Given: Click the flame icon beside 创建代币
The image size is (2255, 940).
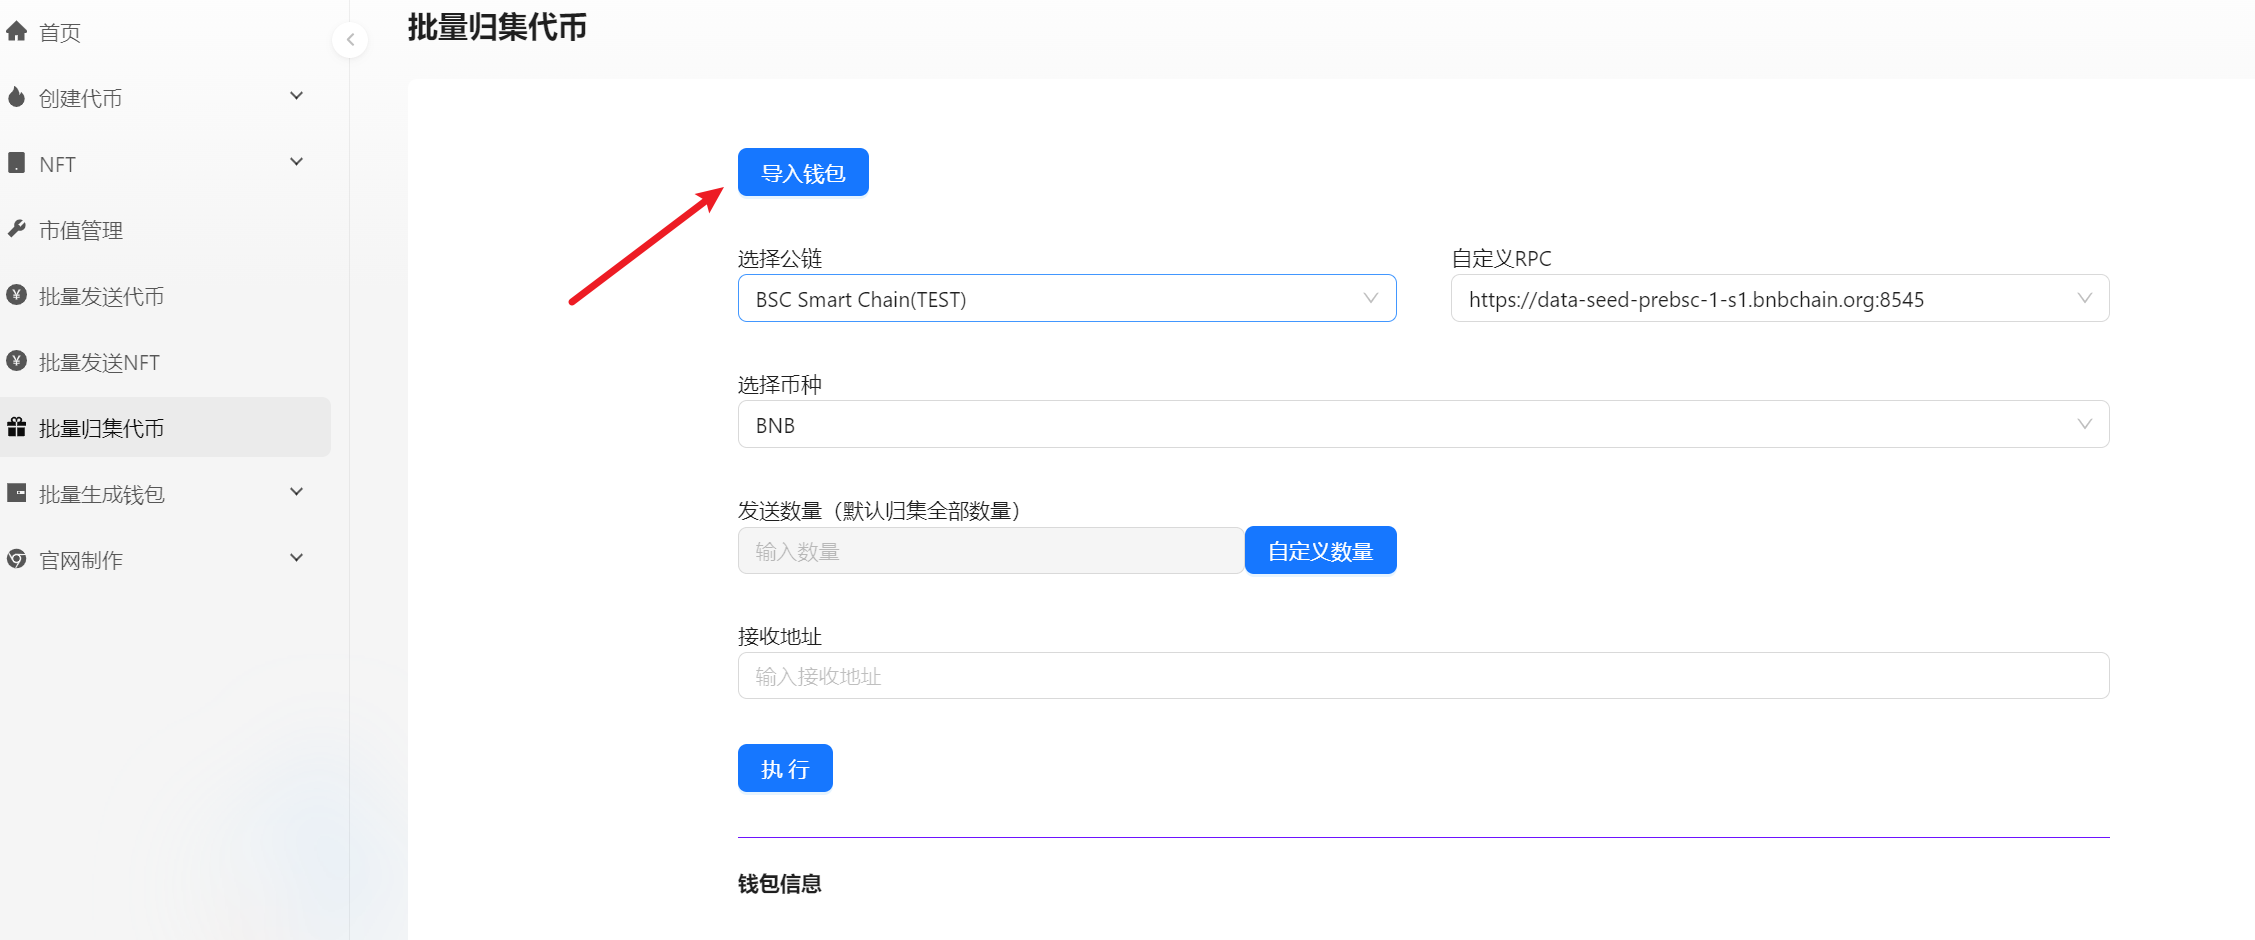Looking at the screenshot, I should coord(17,97).
